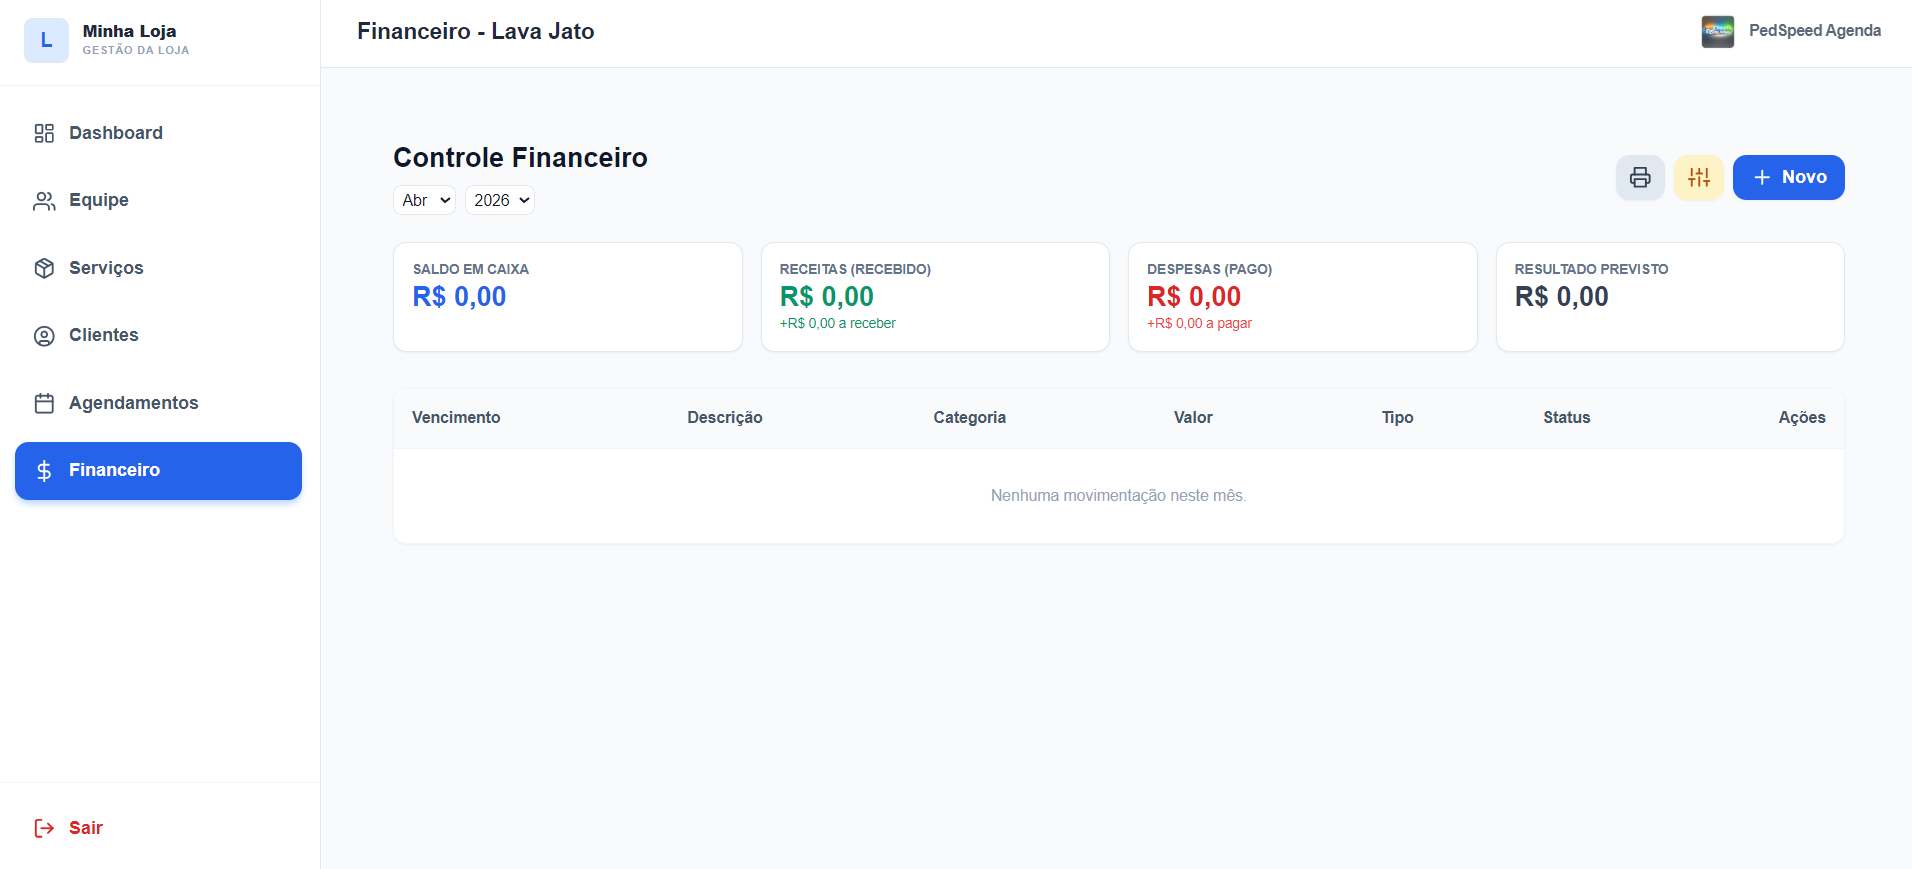Open the month dropdown showing Abr
The height and width of the screenshot is (869, 1912).
click(x=425, y=200)
